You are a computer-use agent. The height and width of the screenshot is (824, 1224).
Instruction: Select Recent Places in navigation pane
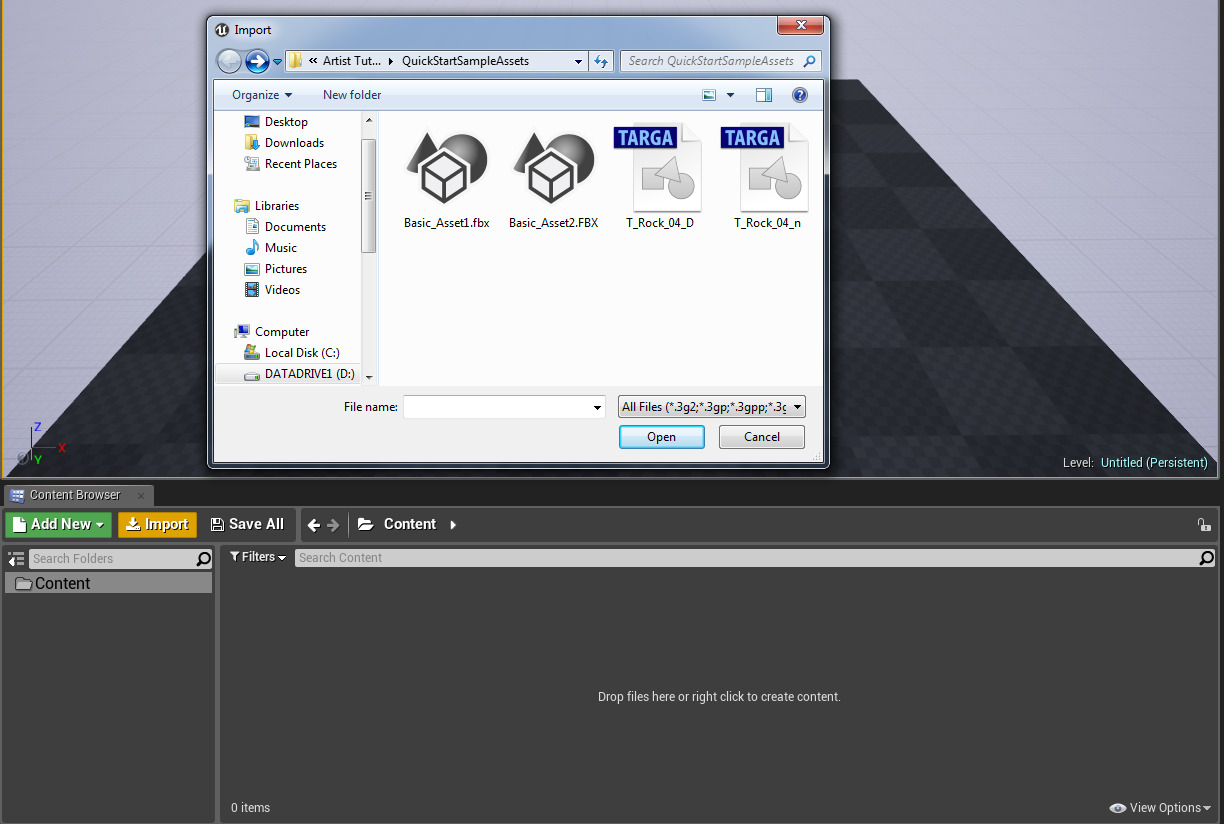tap(291, 164)
